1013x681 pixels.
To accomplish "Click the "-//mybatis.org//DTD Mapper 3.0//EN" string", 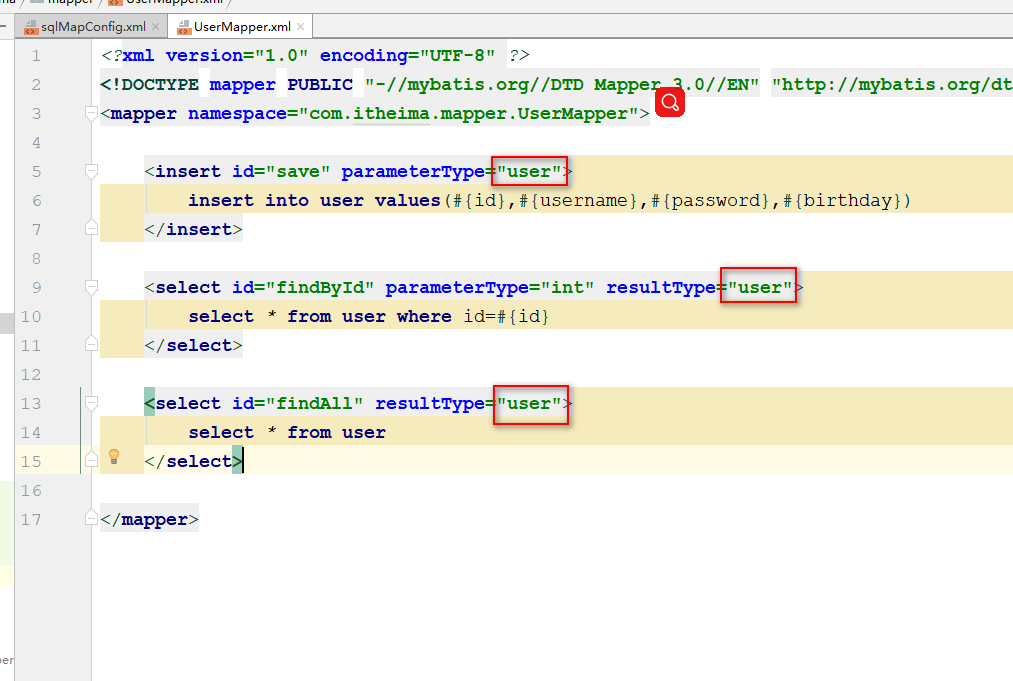I will [561, 85].
